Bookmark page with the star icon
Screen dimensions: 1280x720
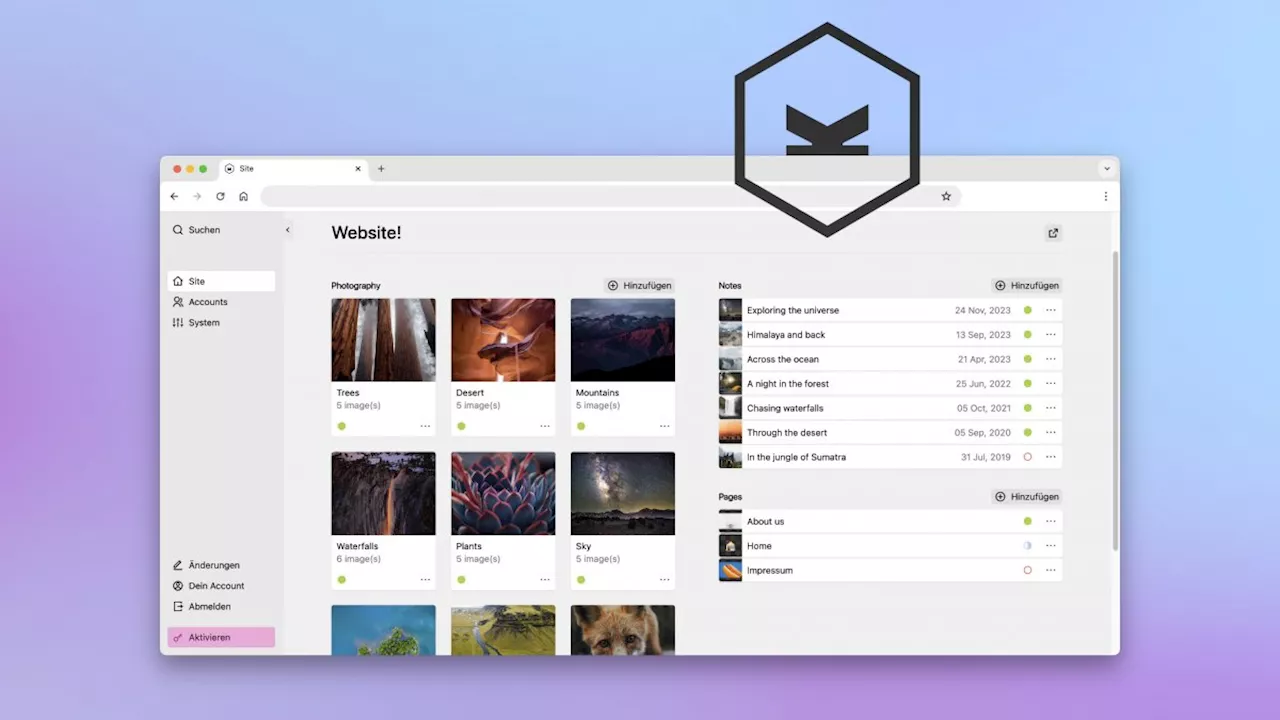[x=946, y=196]
